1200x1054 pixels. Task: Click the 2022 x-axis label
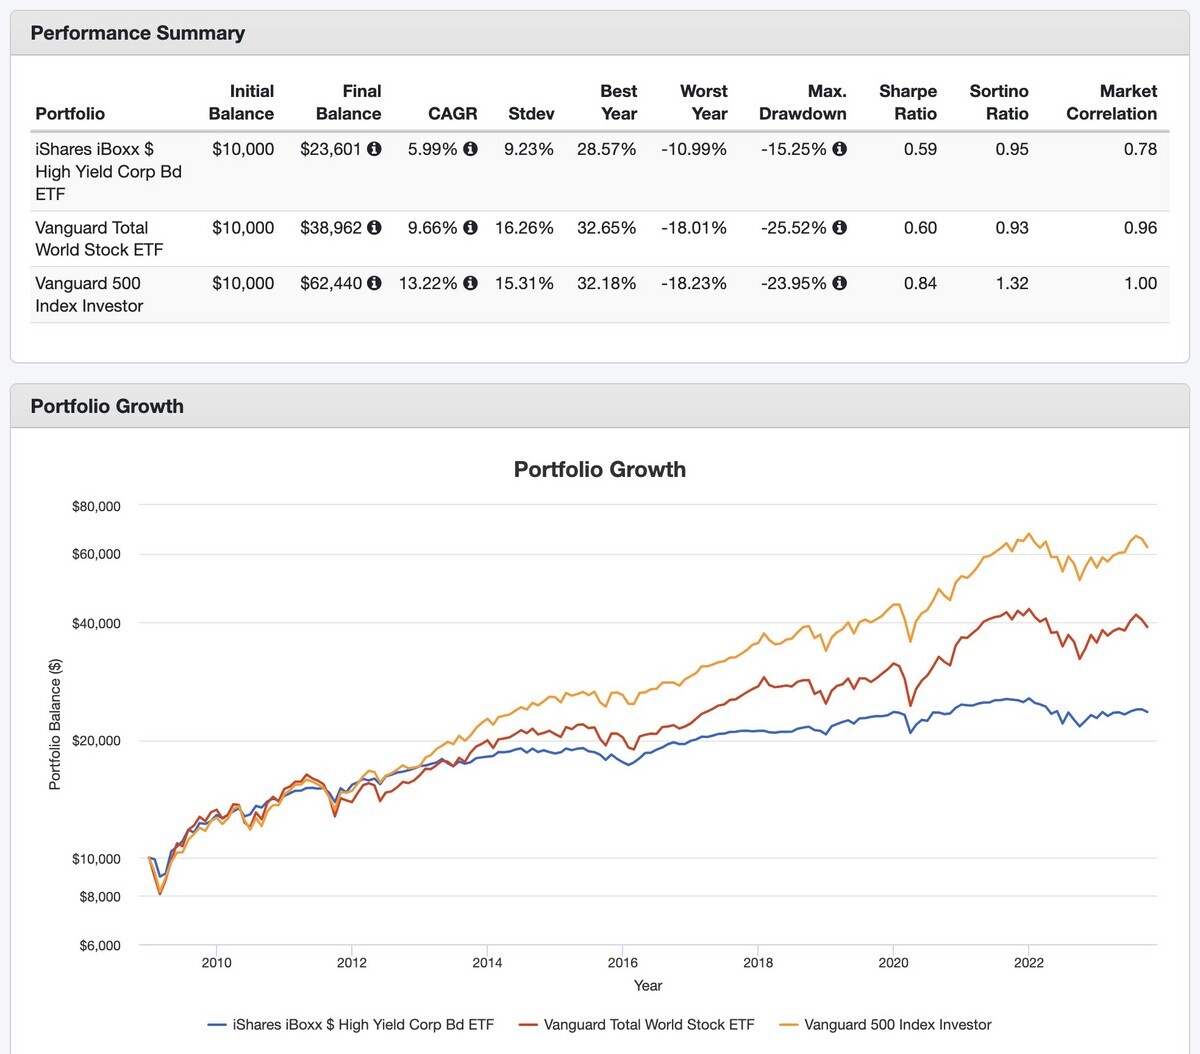point(1029,963)
